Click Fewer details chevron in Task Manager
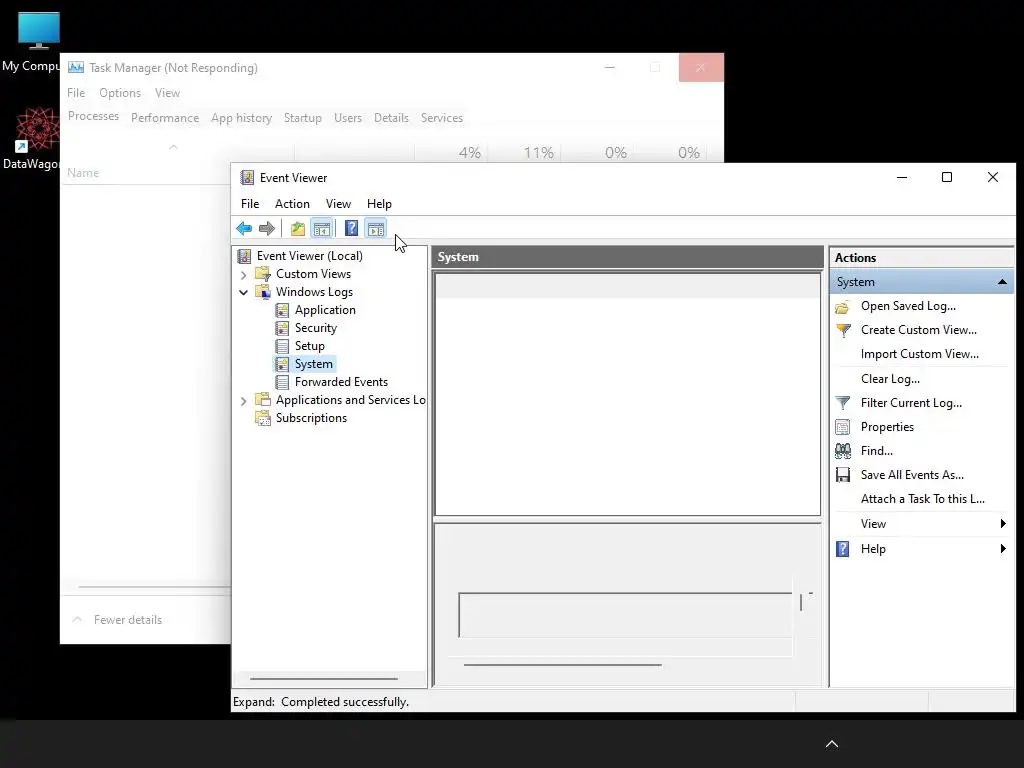The width and height of the screenshot is (1024, 768). (x=77, y=619)
